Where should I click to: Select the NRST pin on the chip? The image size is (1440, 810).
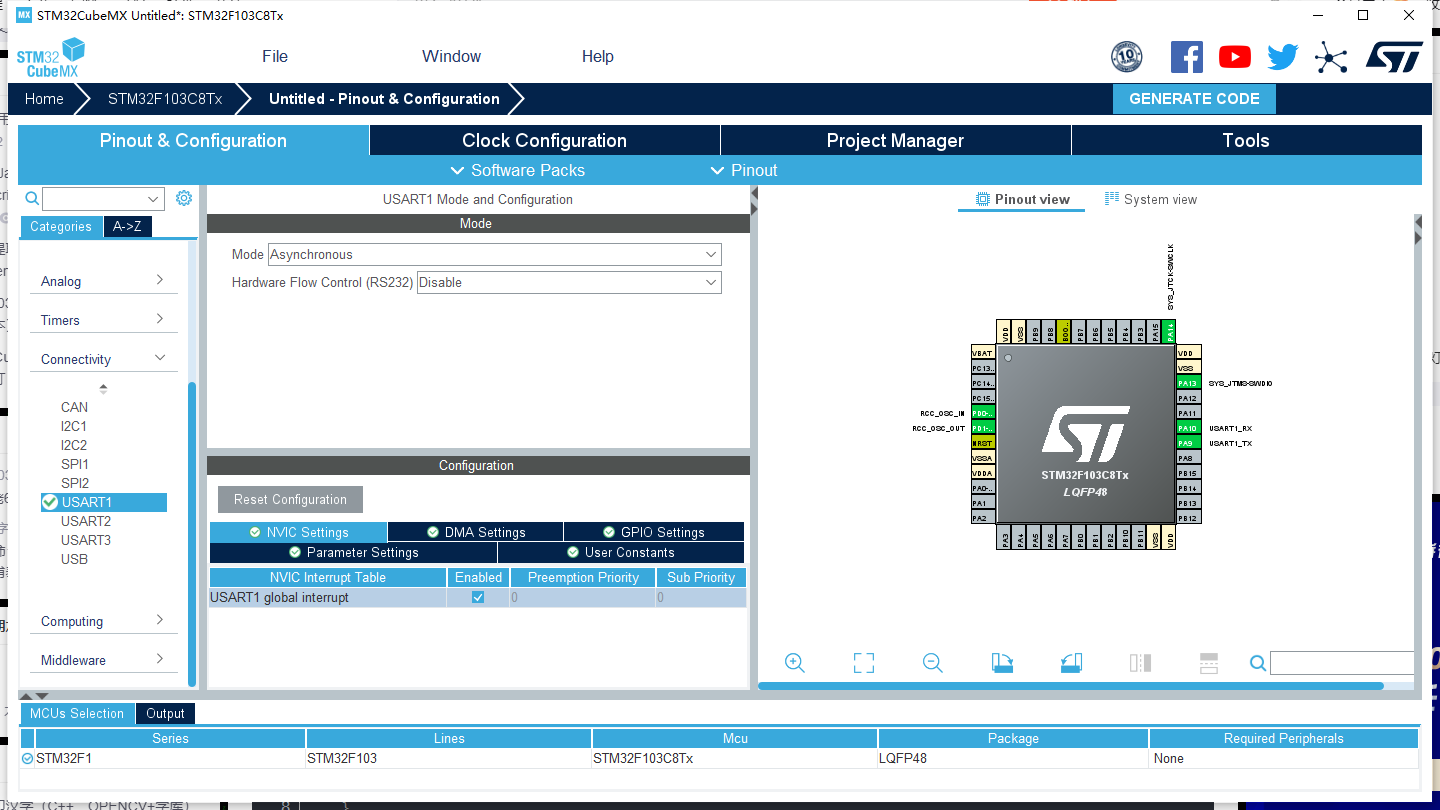tap(983, 443)
